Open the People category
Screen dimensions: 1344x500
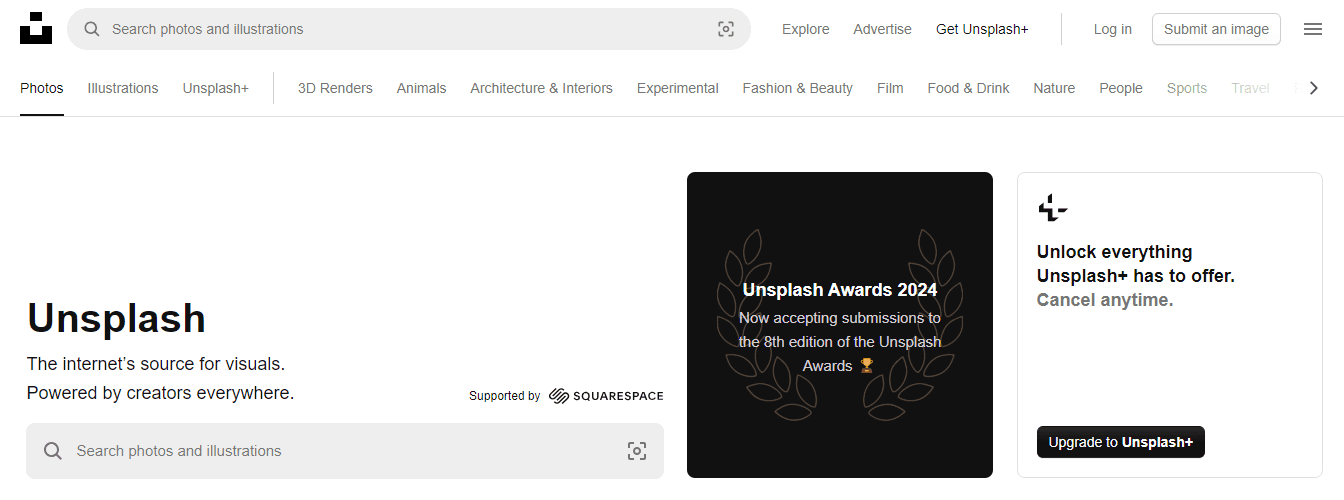[1121, 88]
